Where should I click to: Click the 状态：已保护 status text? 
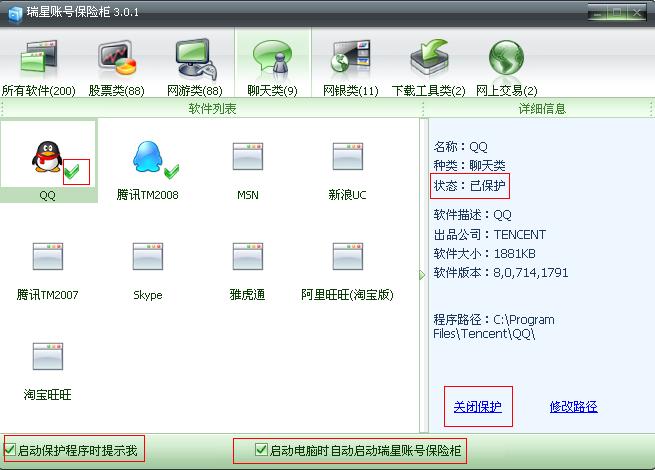click(x=470, y=185)
